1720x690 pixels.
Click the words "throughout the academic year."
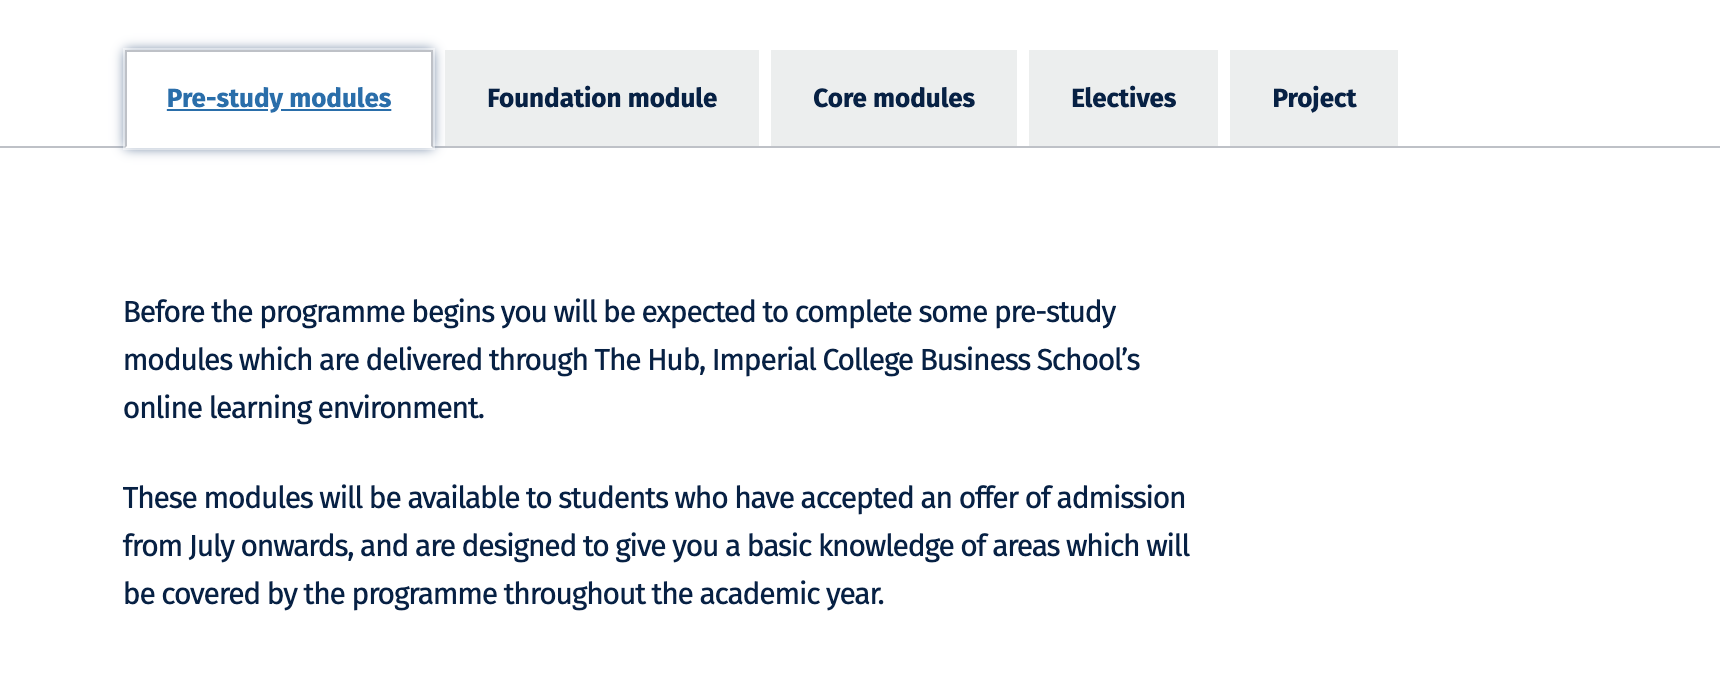(694, 594)
